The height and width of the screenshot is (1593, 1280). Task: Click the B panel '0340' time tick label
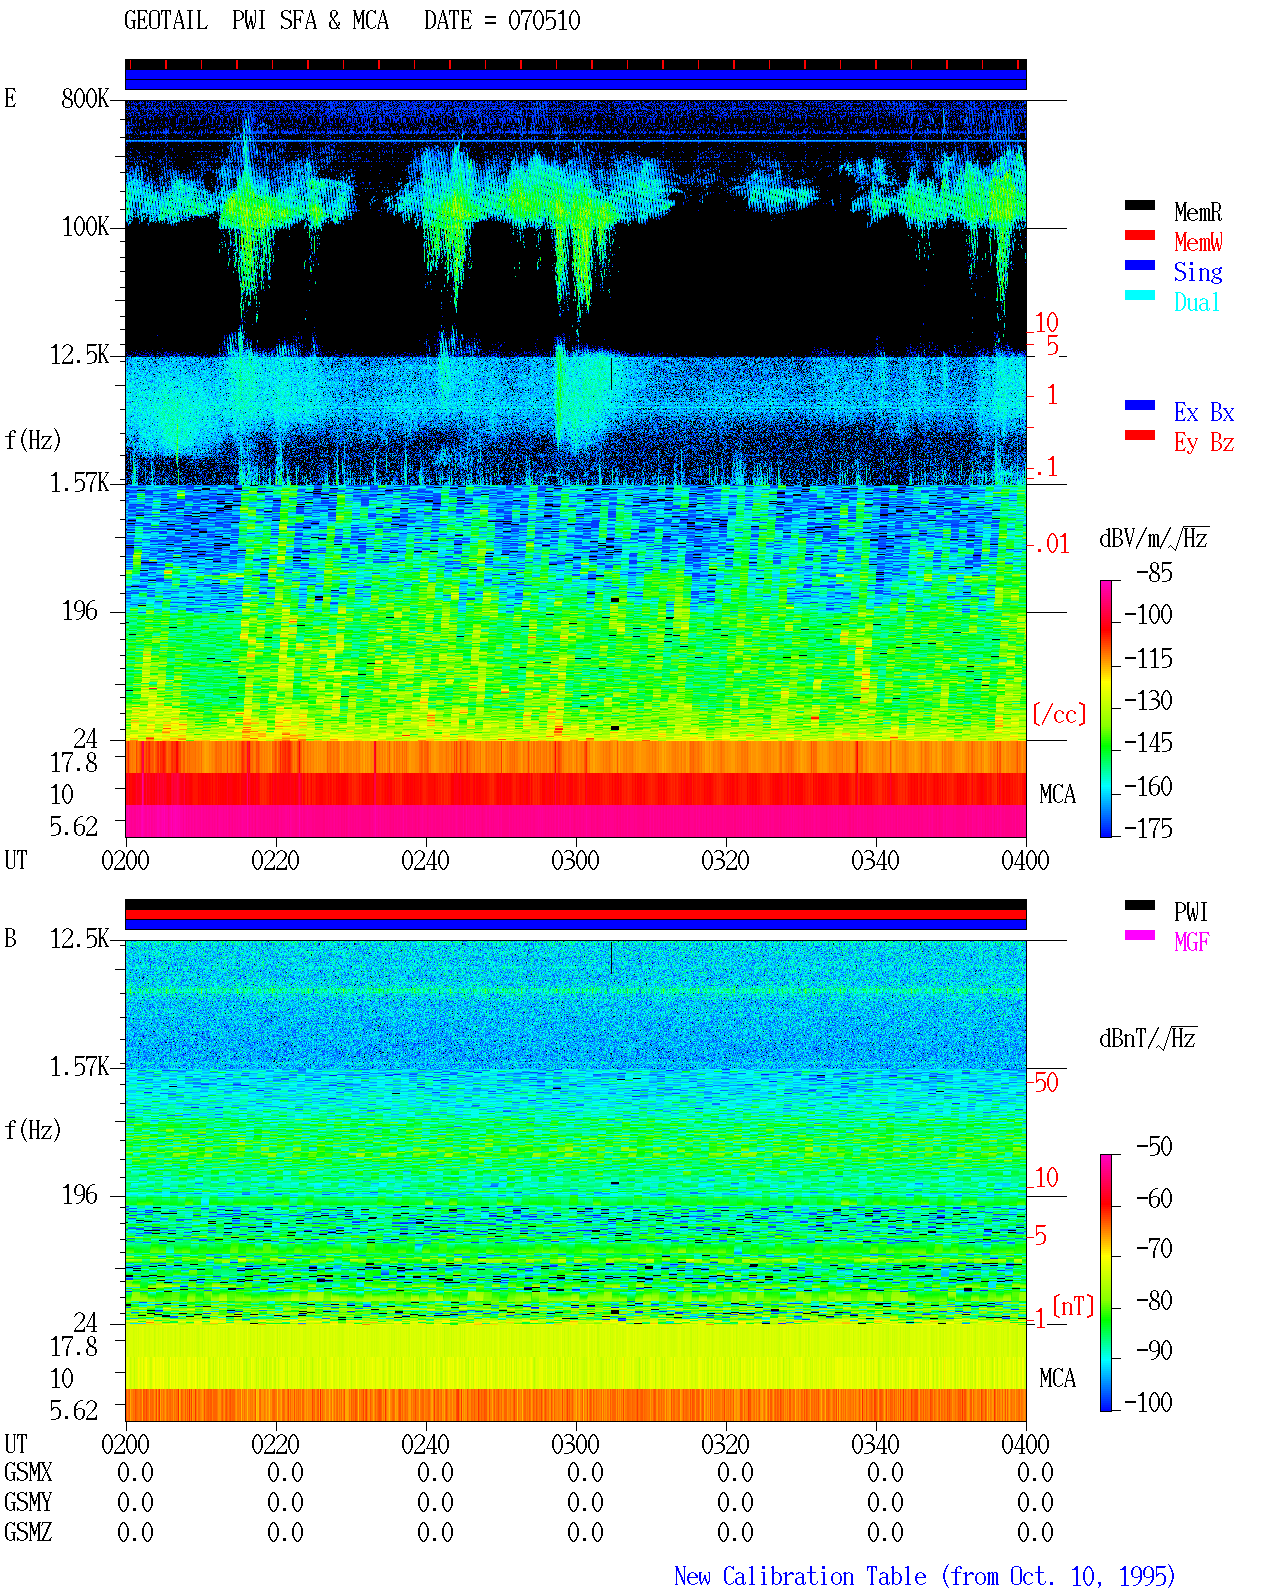(875, 1445)
